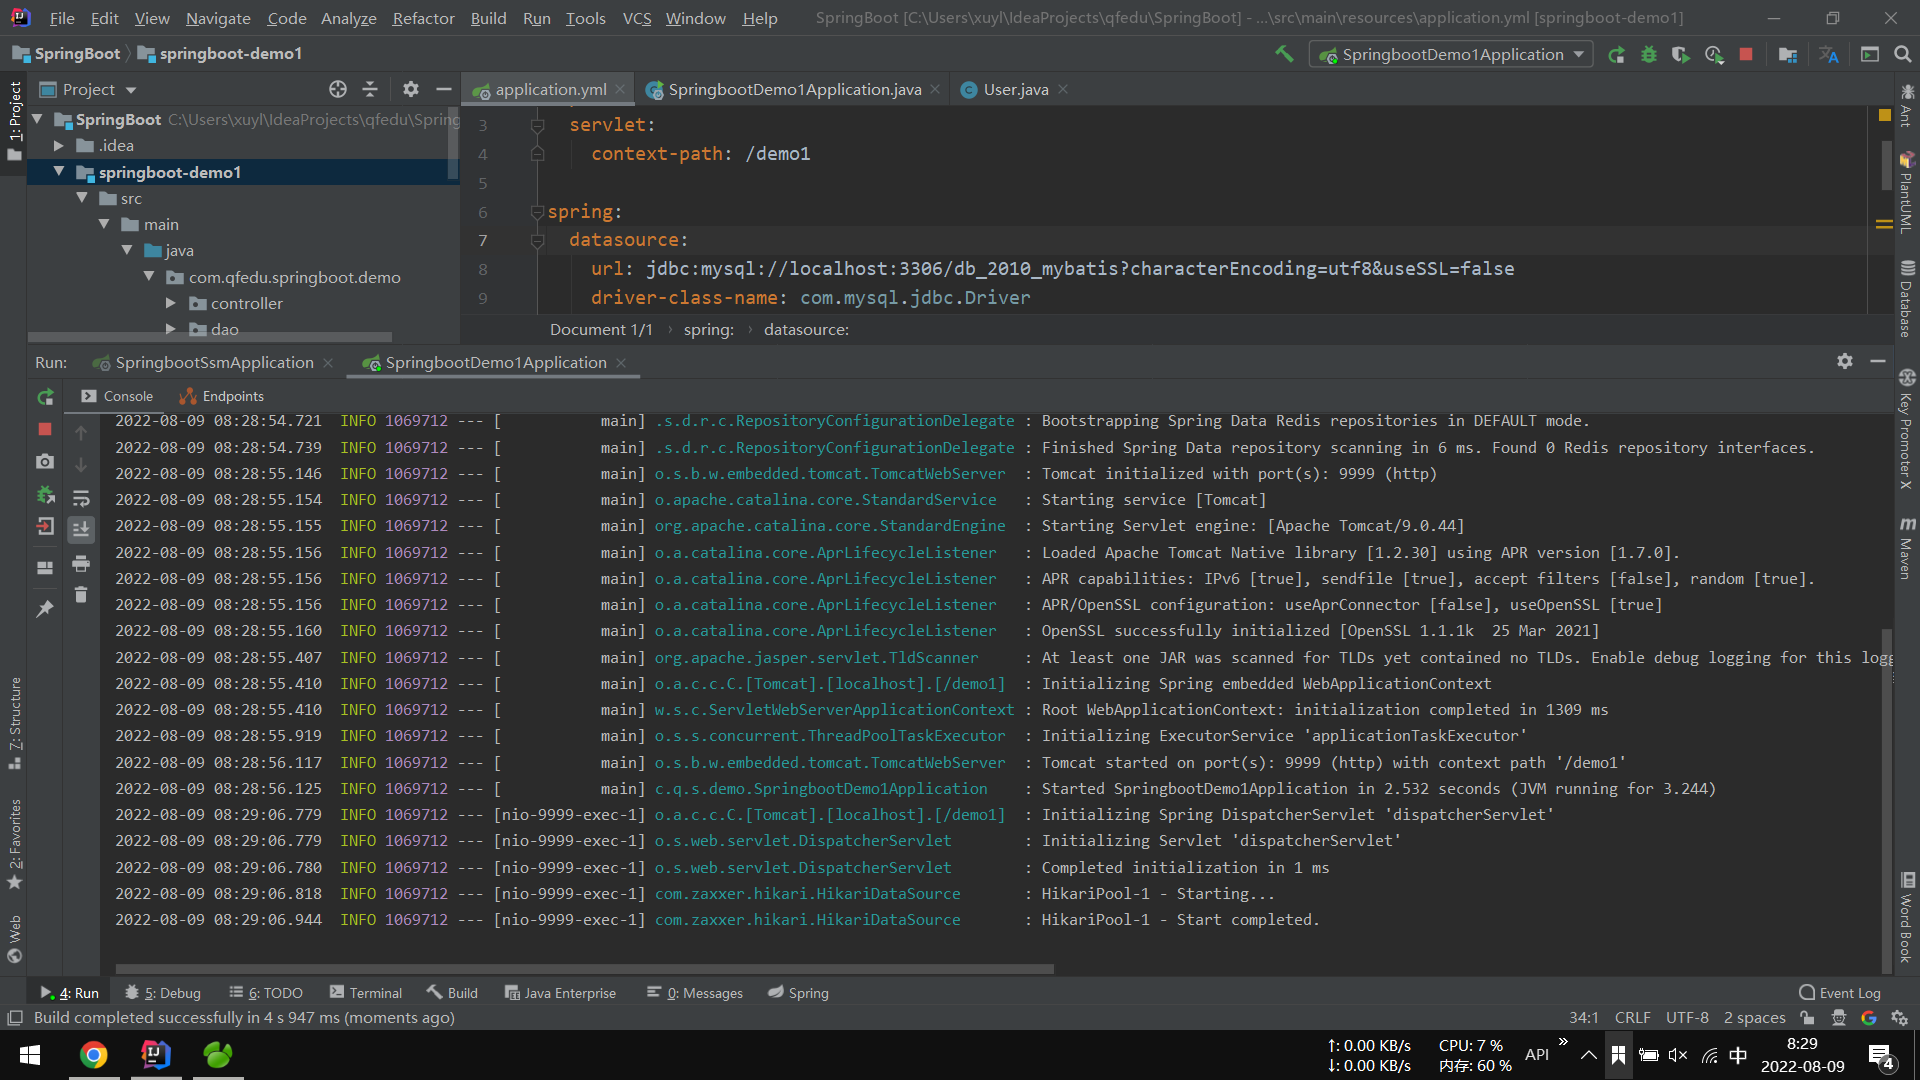The width and height of the screenshot is (1920, 1080).
Task: Stop the application using the top toolbar stop button
Action: point(1746,55)
